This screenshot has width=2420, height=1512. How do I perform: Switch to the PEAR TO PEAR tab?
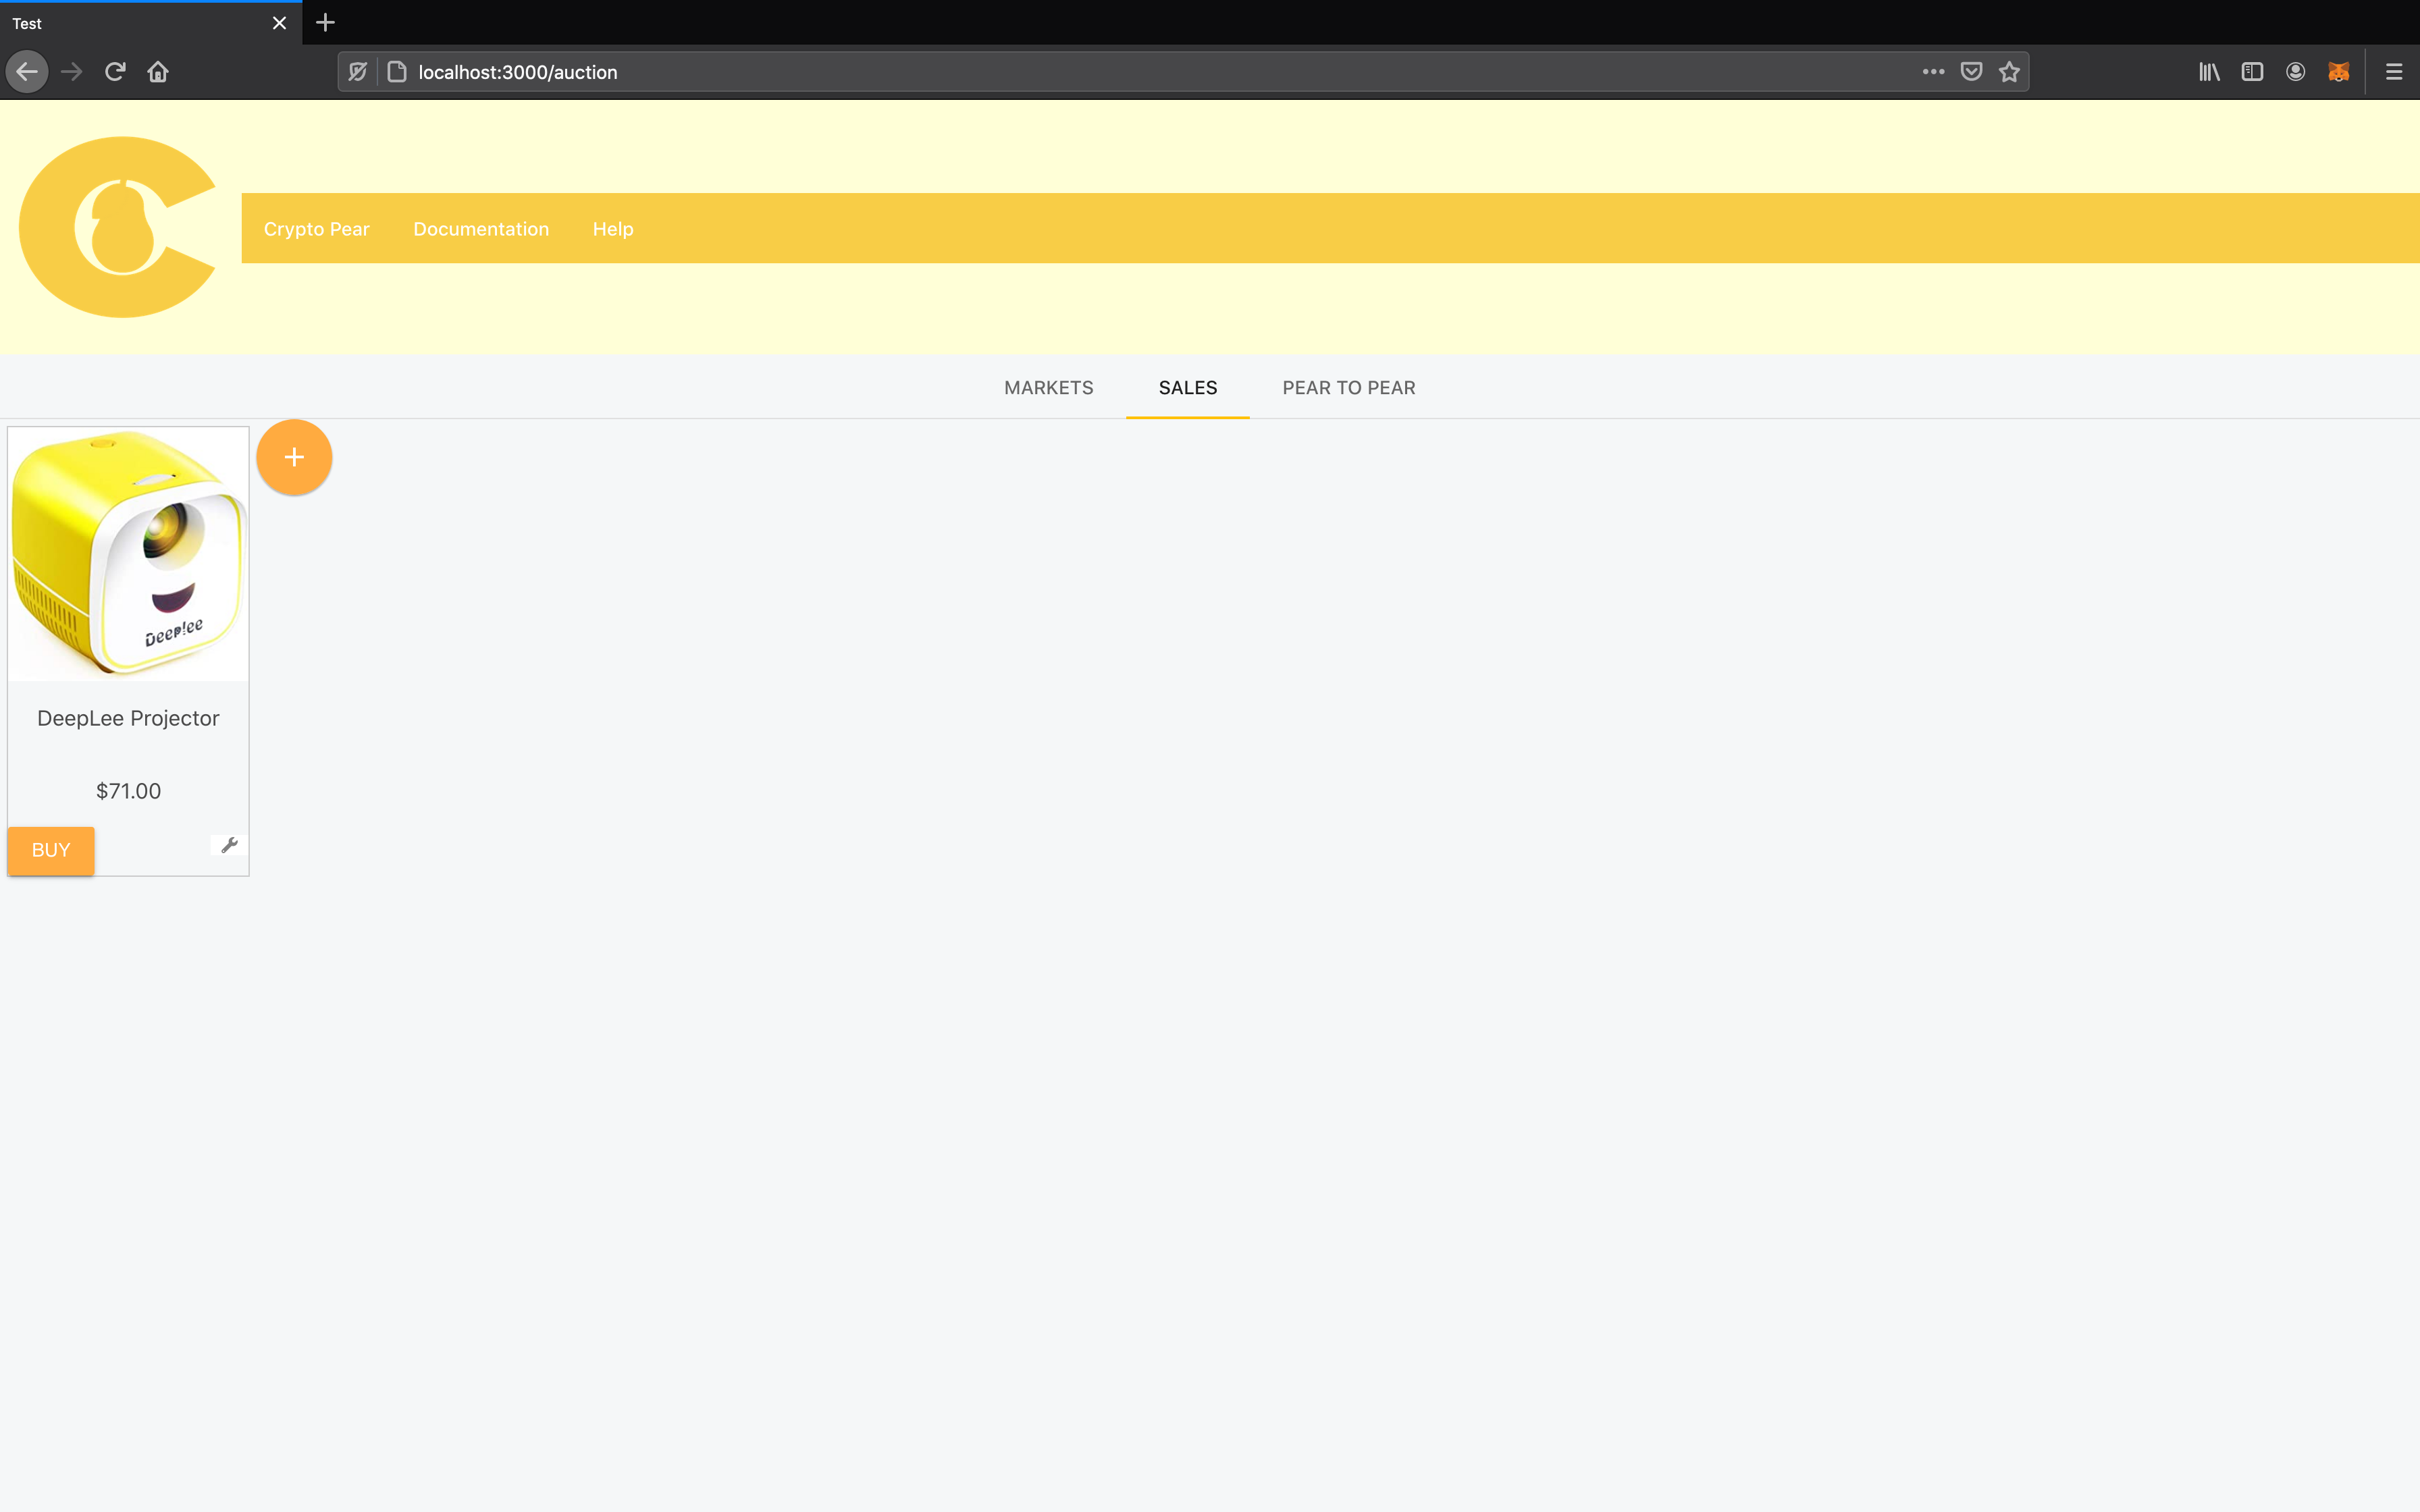pyautogui.click(x=1348, y=388)
